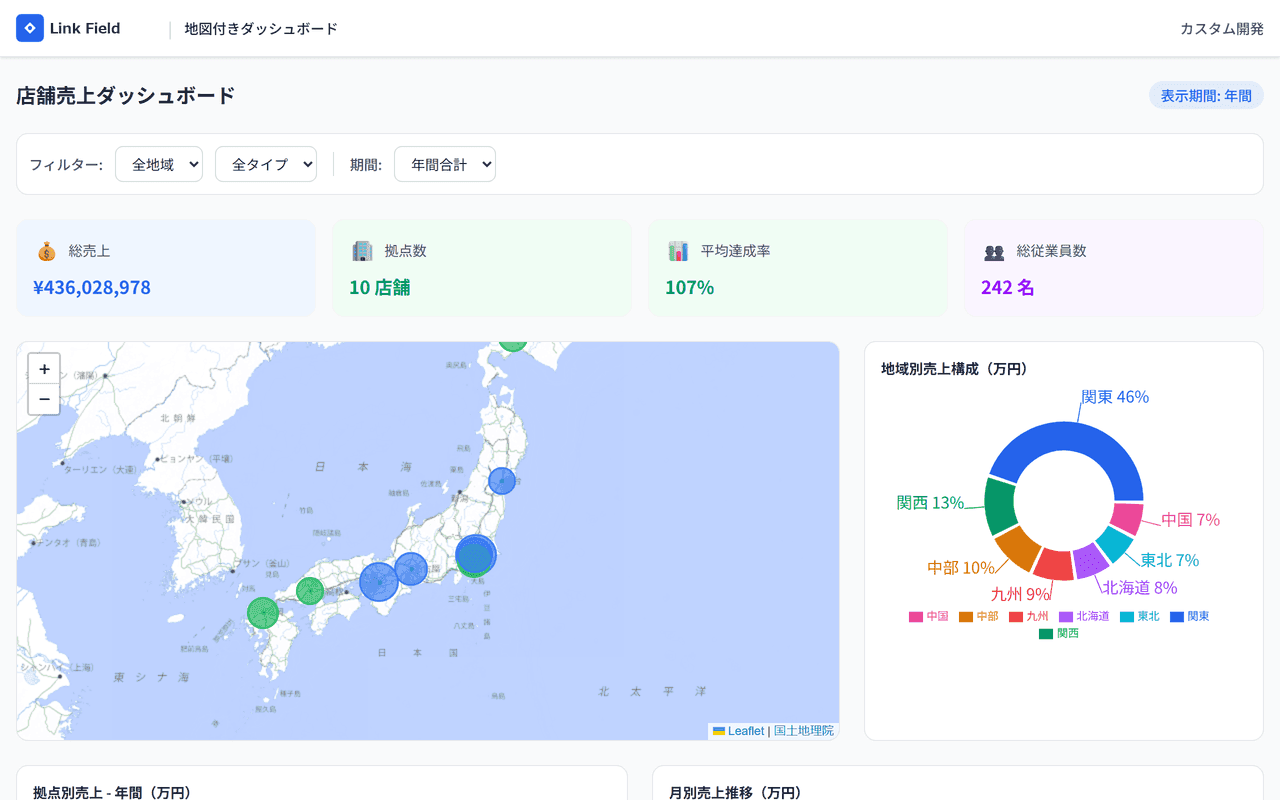
Task: Click the 関西 13% chart label
Action: [x=930, y=502]
